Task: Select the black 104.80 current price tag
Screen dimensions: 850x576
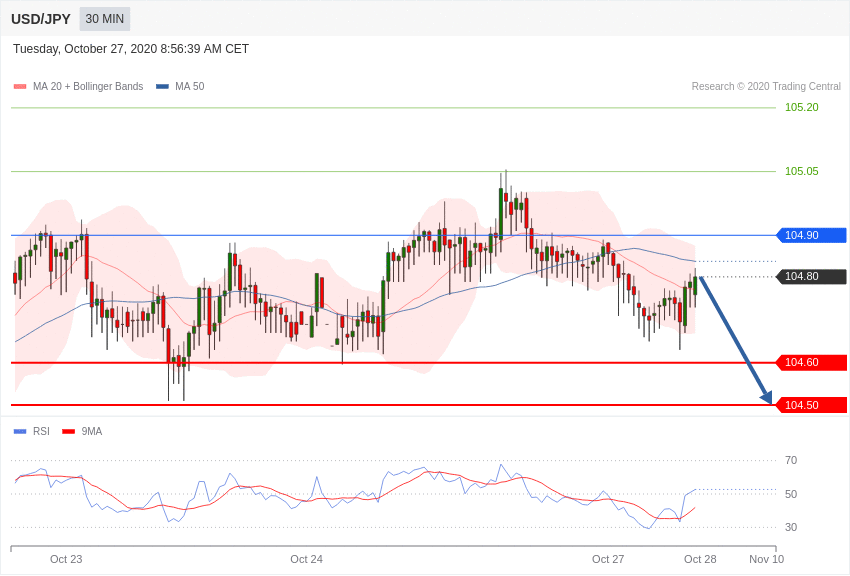Action: (x=811, y=276)
